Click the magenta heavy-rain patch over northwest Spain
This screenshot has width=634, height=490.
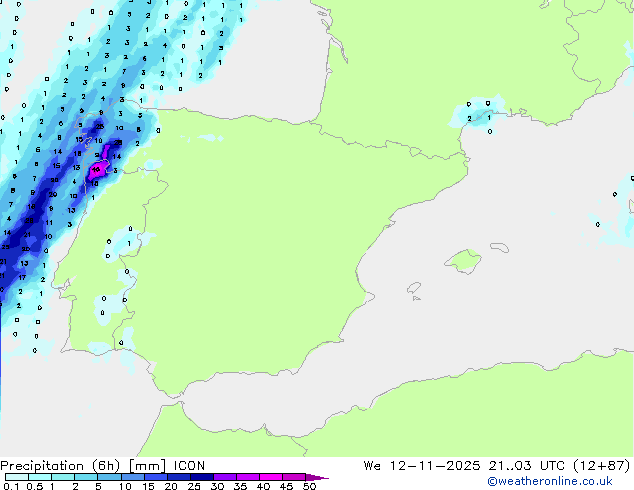point(99,169)
